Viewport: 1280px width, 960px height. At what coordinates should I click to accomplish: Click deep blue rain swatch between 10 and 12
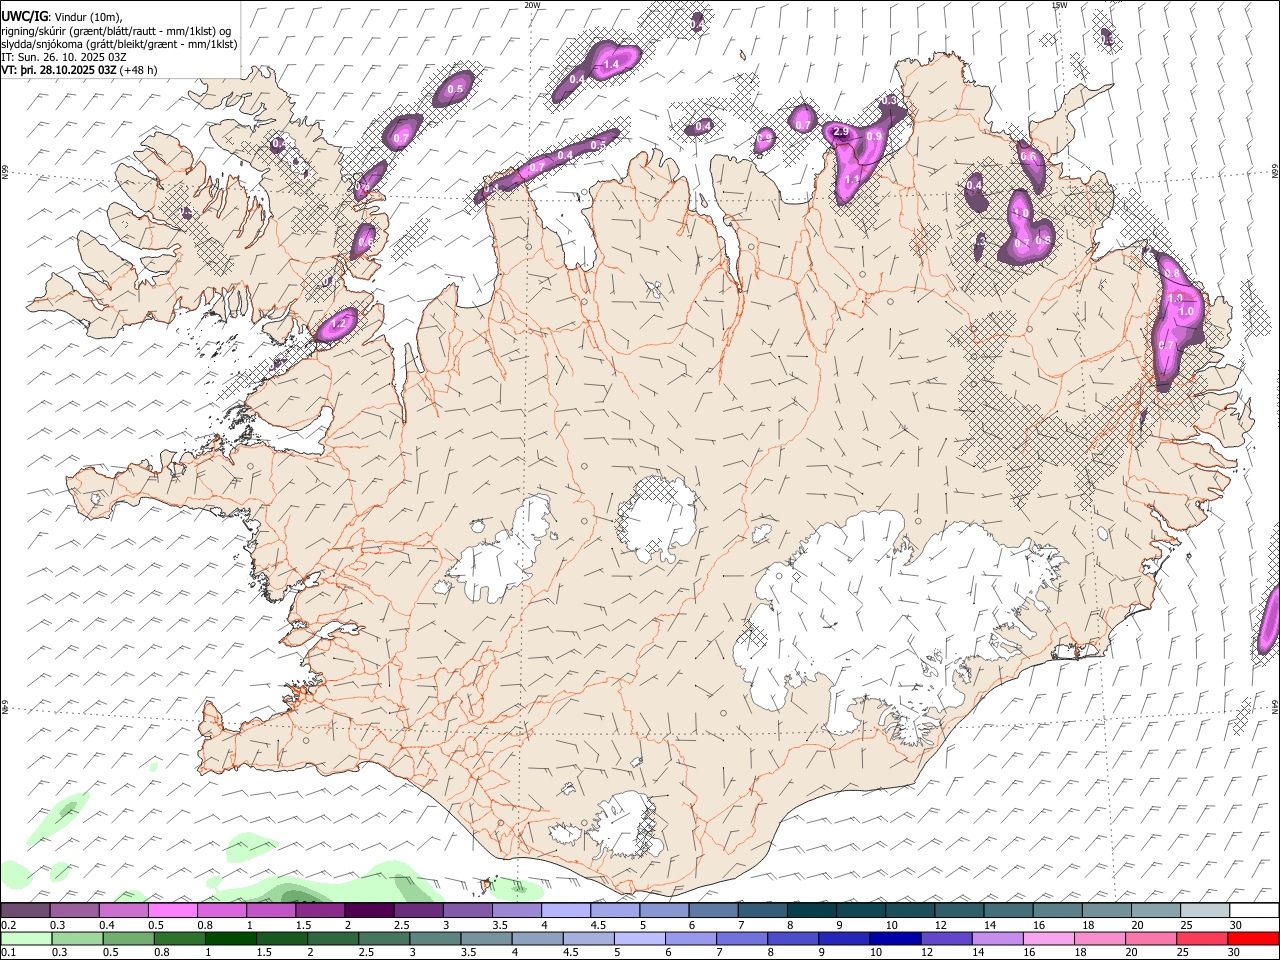(x=896, y=938)
